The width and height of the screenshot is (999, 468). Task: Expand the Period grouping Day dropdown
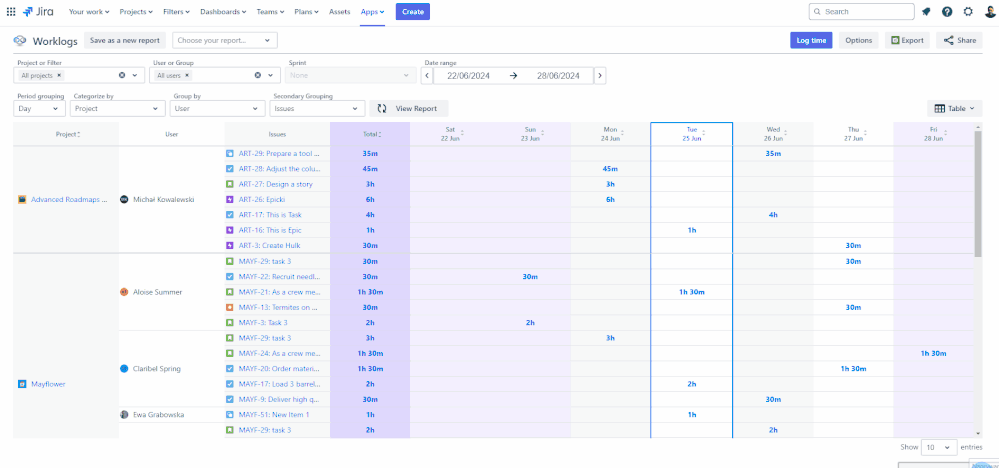tap(38, 108)
